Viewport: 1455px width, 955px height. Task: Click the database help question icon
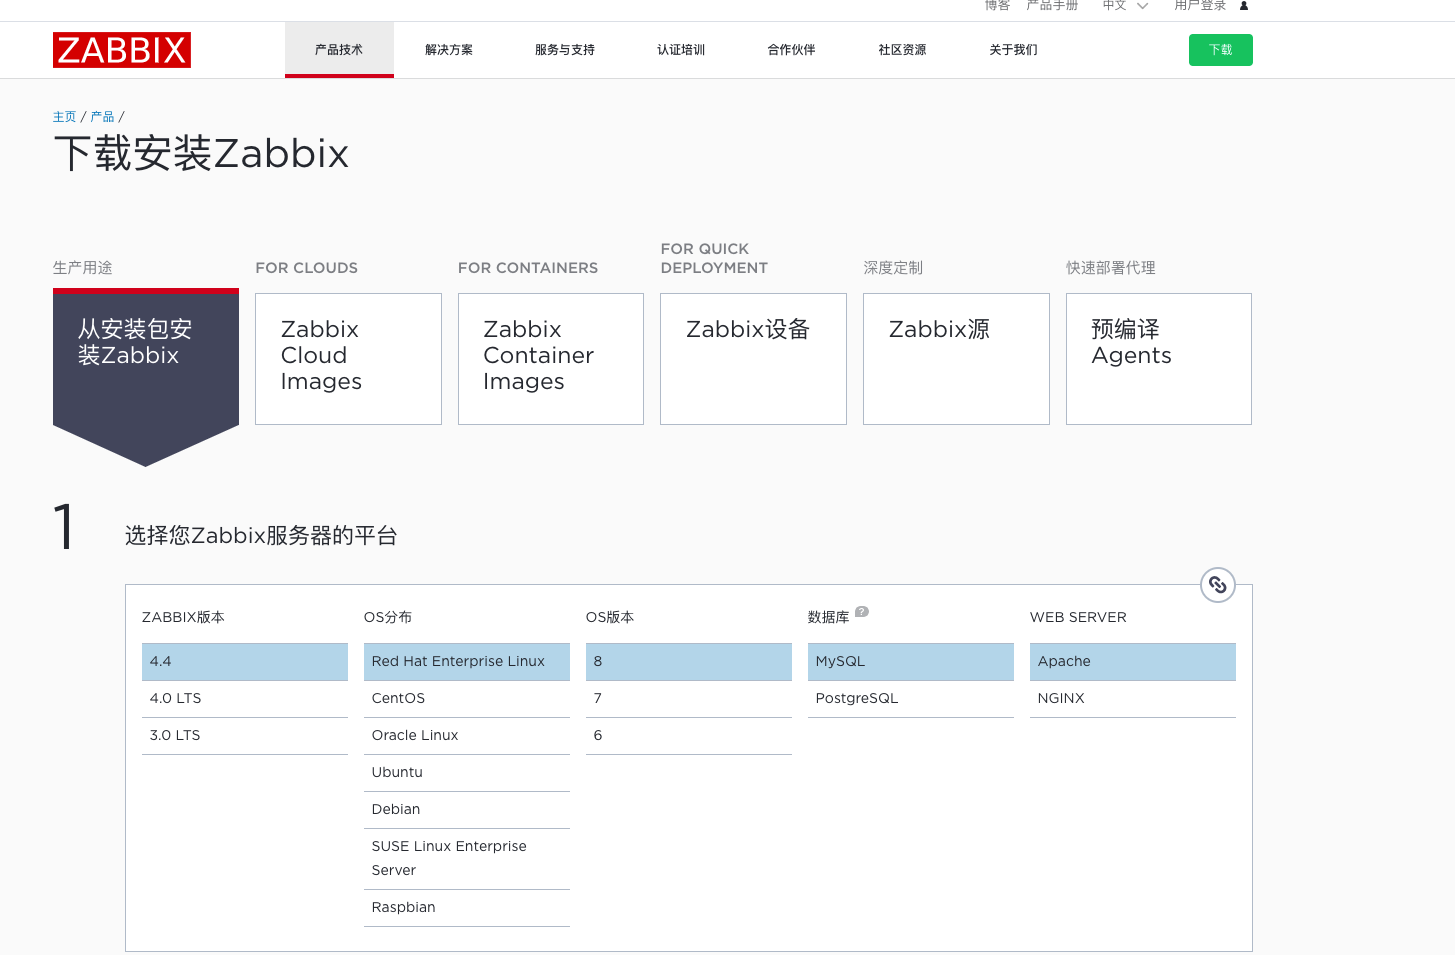click(862, 612)
